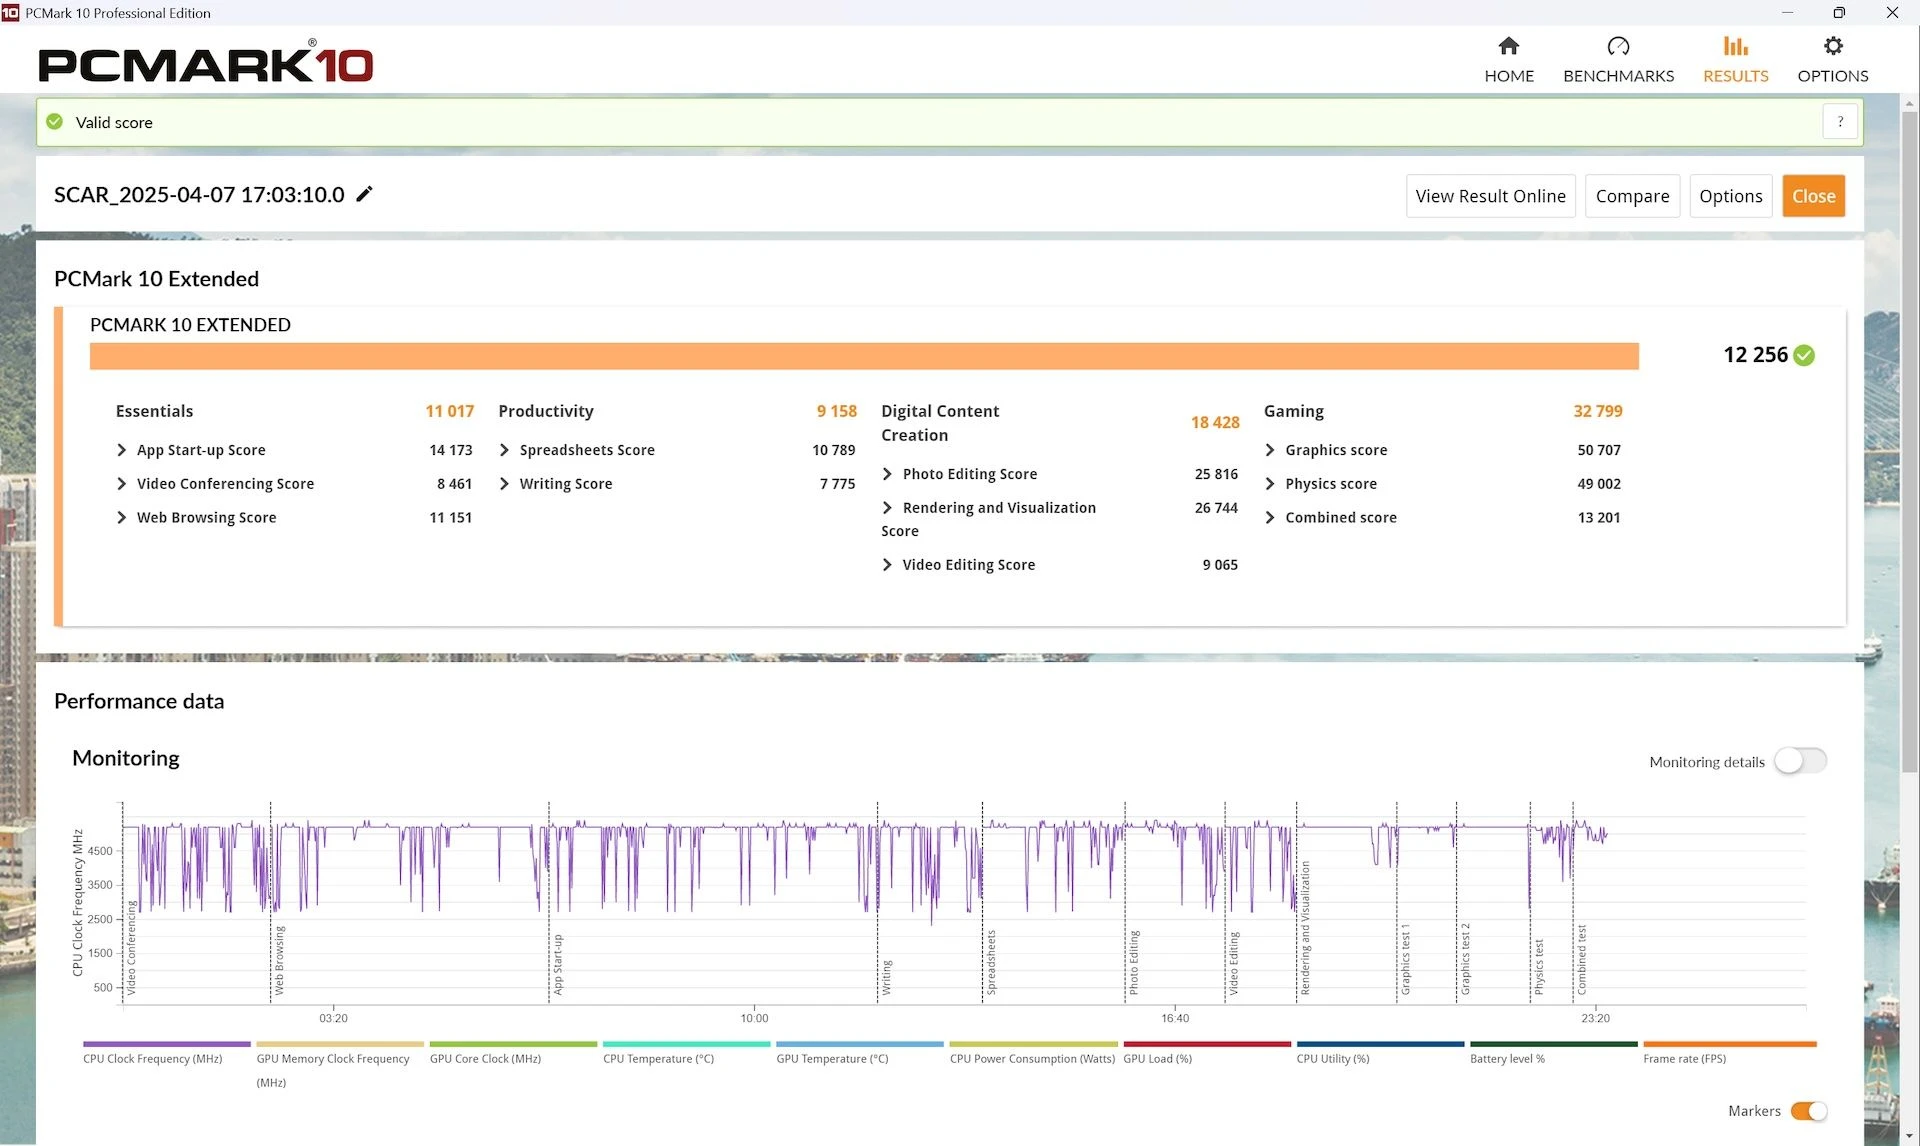Viewport: 1920px width, 1146px height.
Task: Select CPU Temperature legend swatch
Action: tap(686, 1044)
